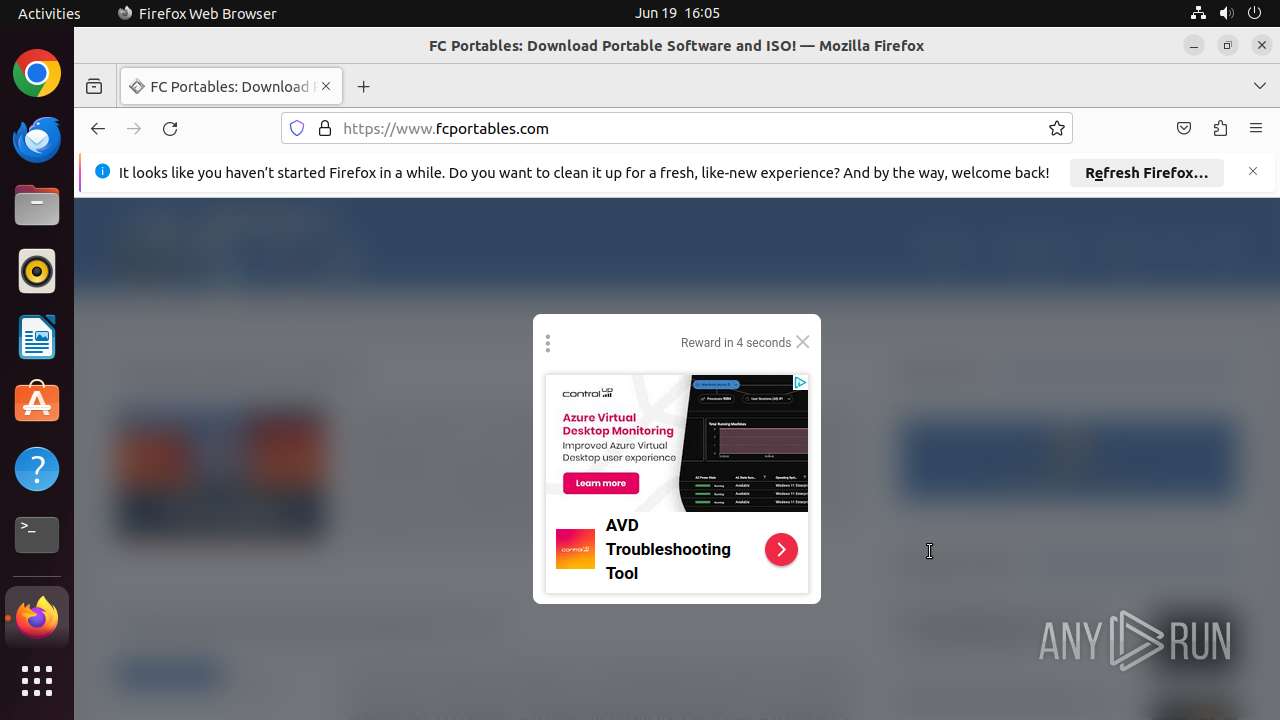Reload the current page
Viewport: 1280px width, 720px height.
click(170, 129)
